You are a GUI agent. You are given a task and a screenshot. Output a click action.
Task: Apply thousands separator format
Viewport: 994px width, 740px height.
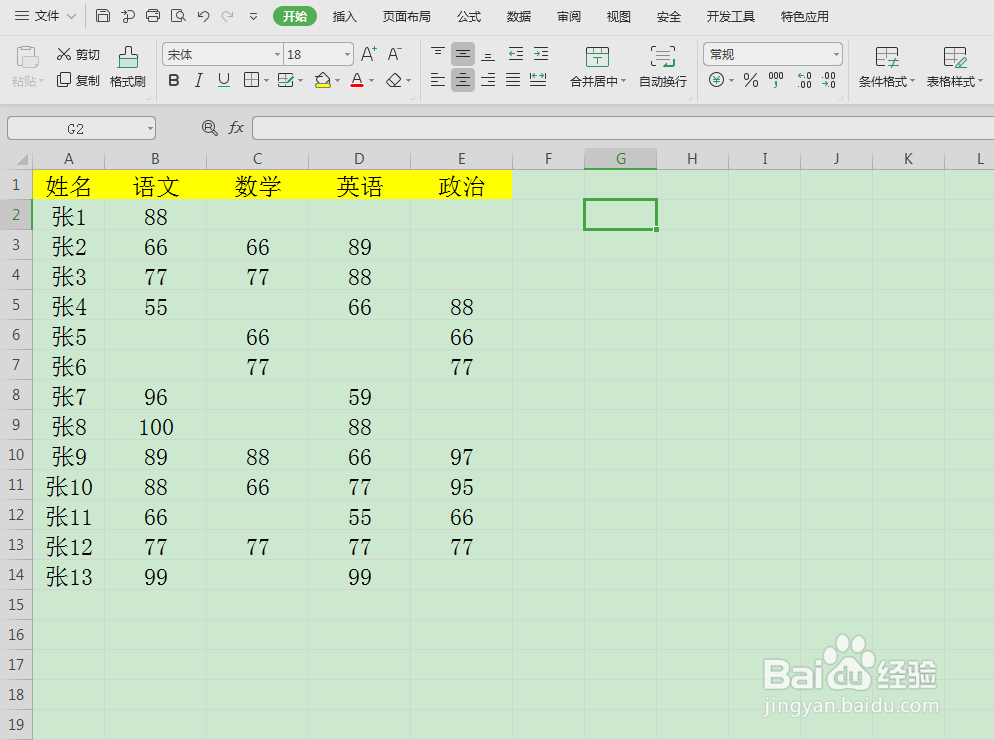point(776,81)
